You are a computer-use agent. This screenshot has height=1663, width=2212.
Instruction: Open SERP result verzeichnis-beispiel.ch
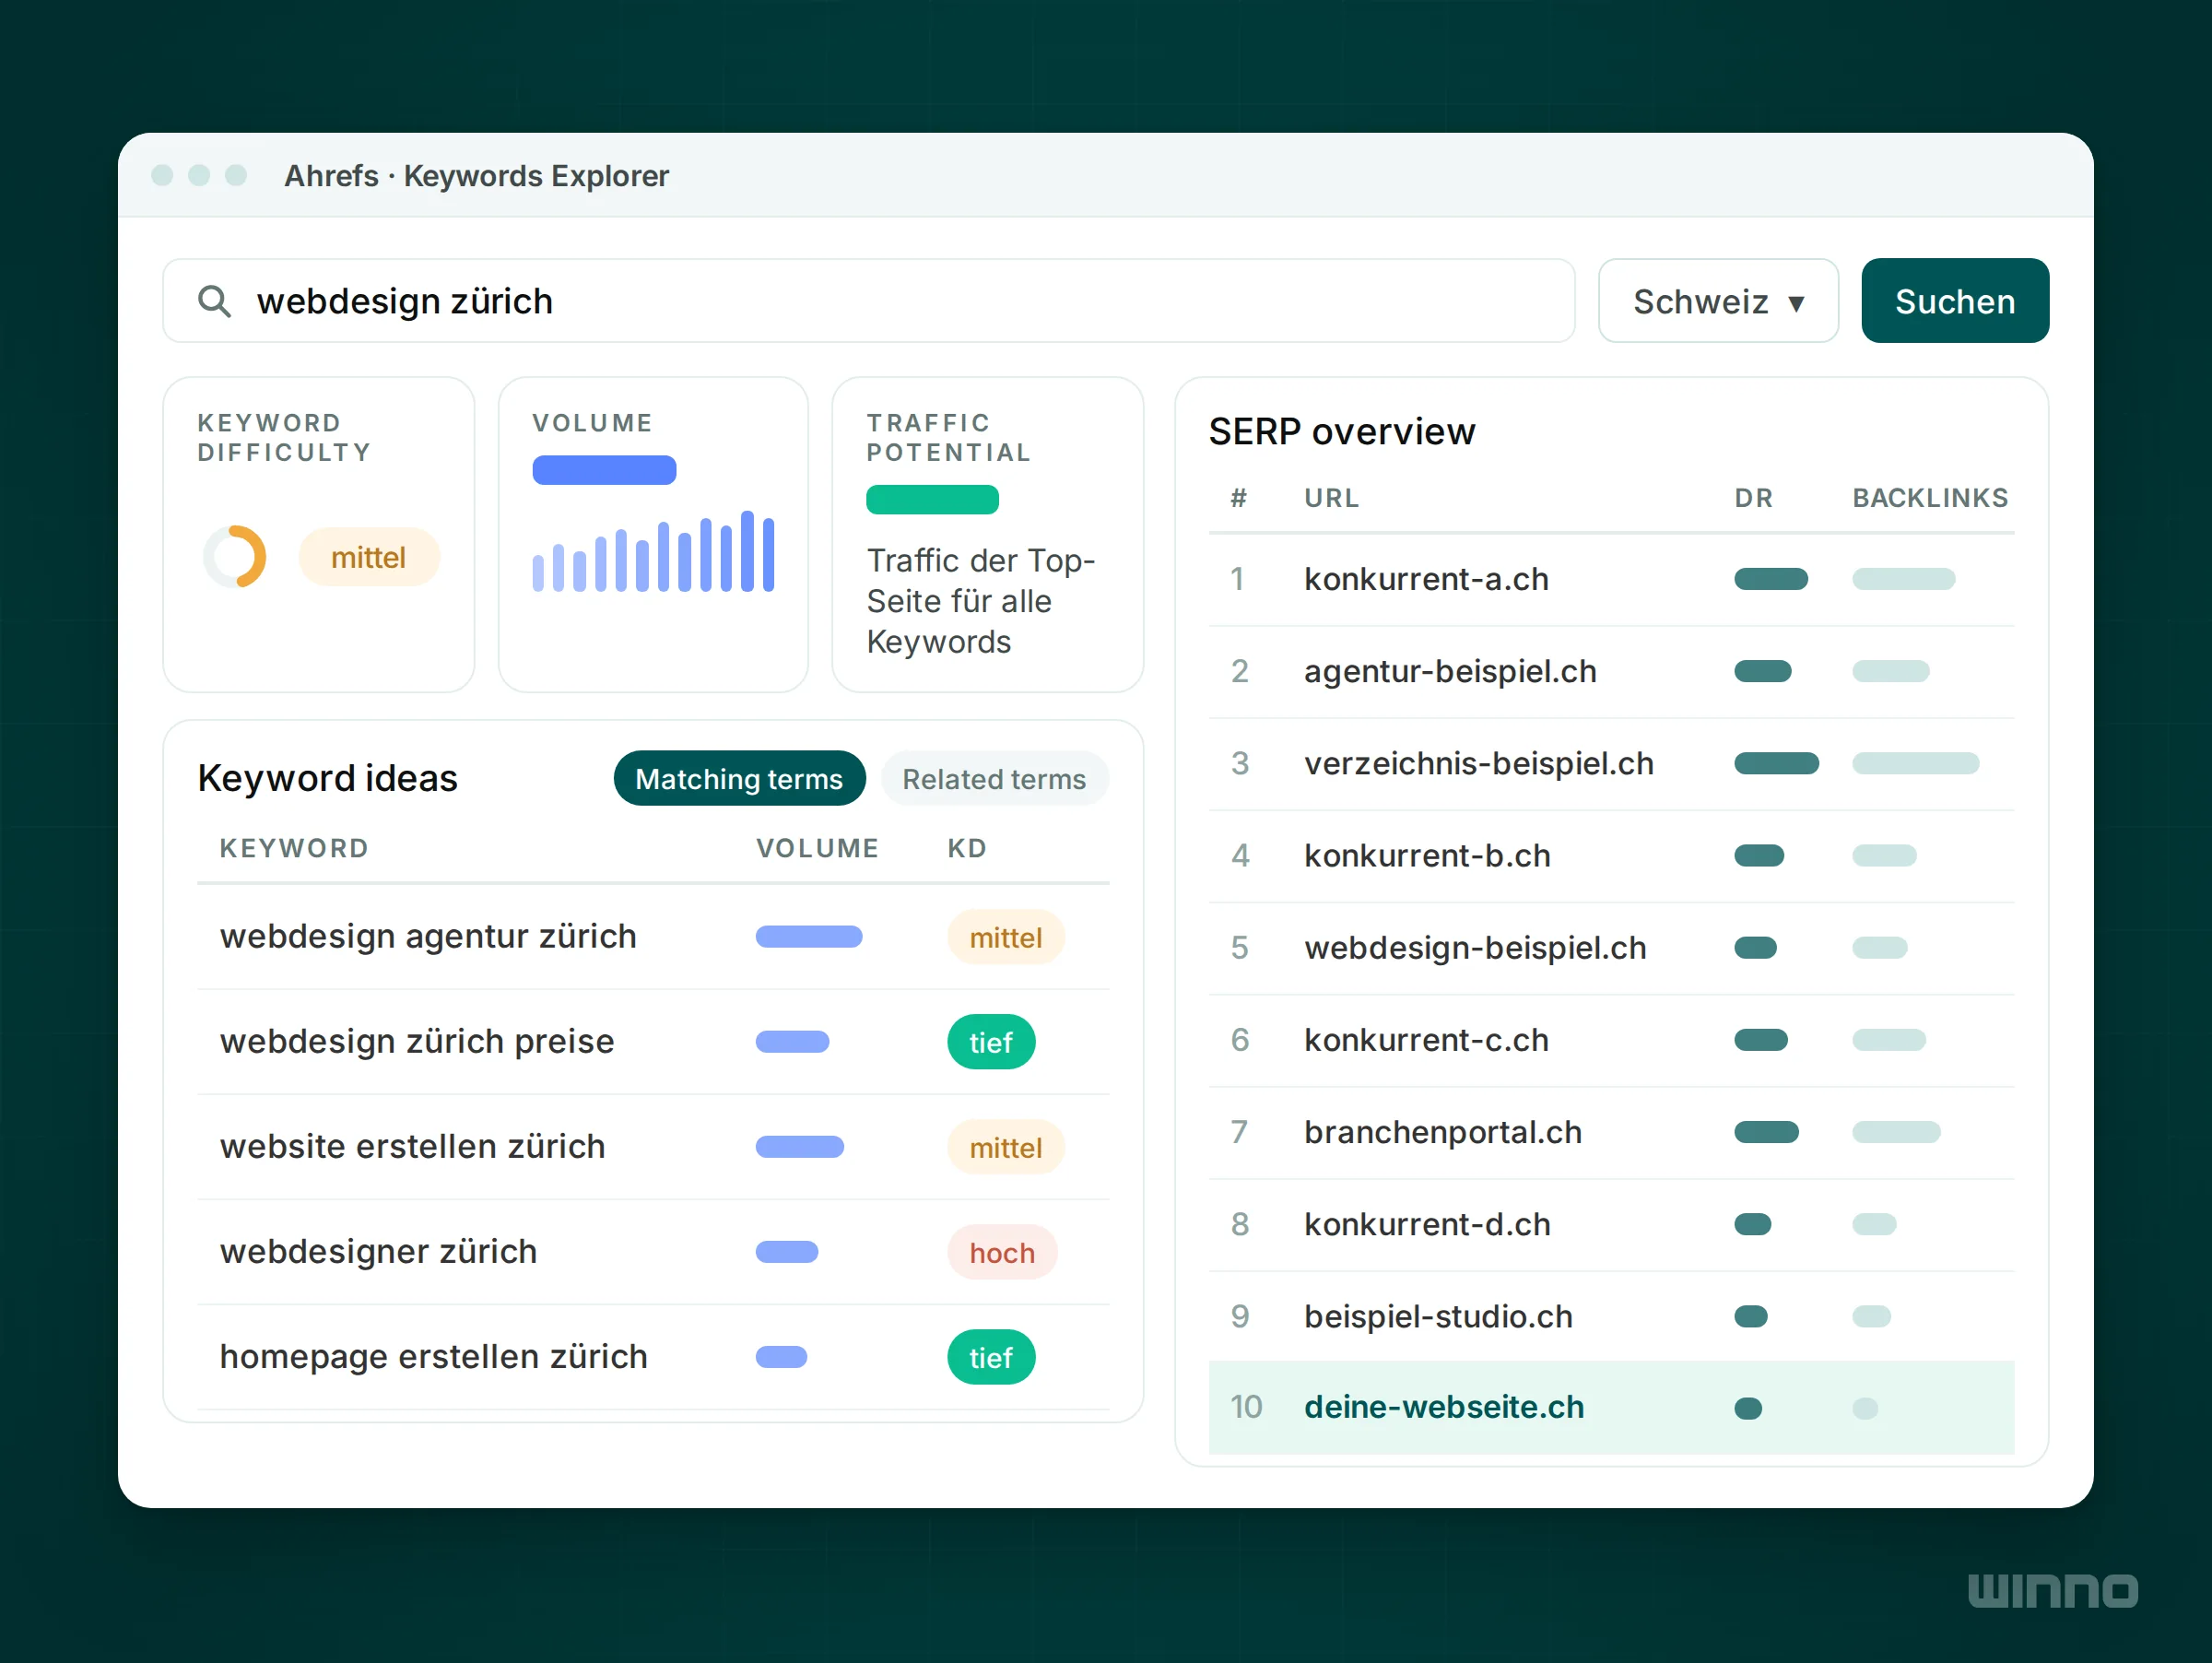tap(1479, 763)
